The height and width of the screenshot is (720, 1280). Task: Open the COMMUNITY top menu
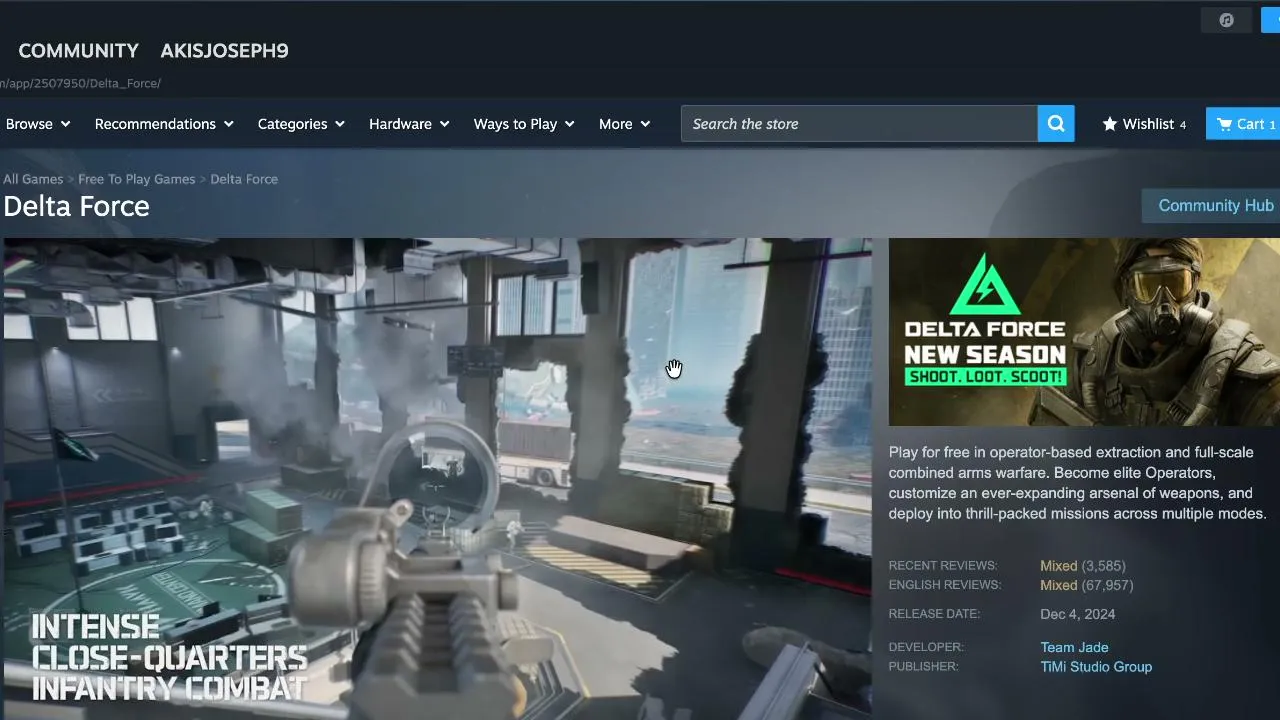click(78, 51)
